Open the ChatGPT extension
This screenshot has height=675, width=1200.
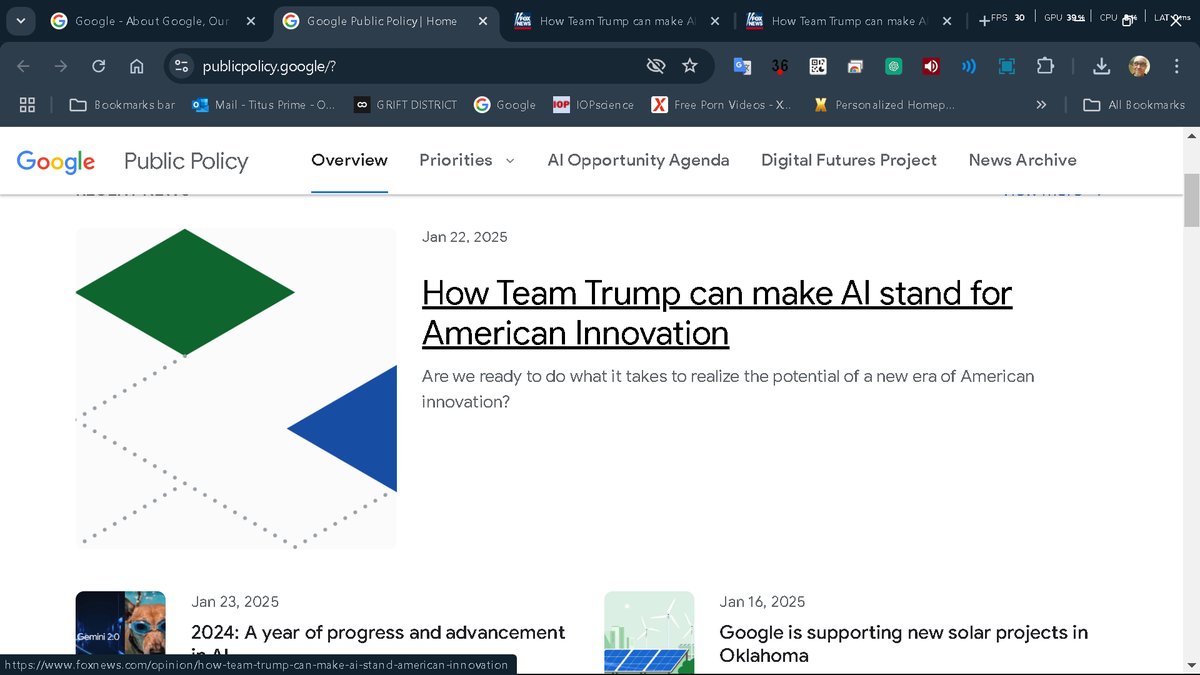(893, 66)
